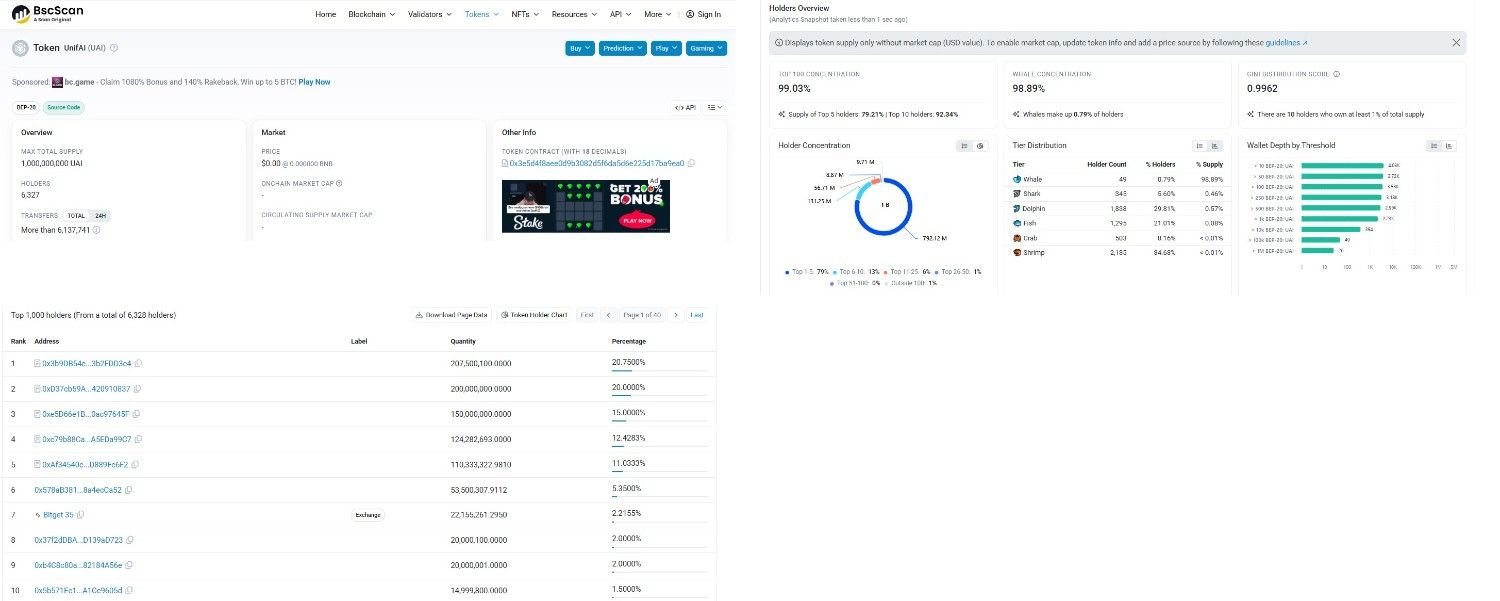Image resolution: width=1500 pixels, height=601 pixels.
Task: Click the 20.7500% percentage bar
Action: tap(660, 370)
